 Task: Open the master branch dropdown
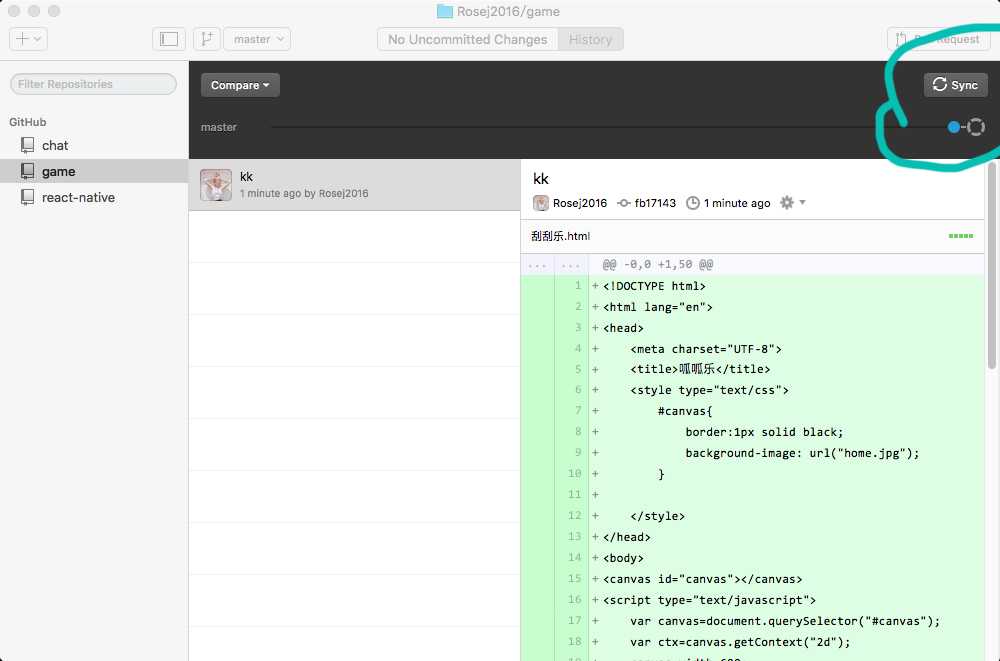point(258,39)
